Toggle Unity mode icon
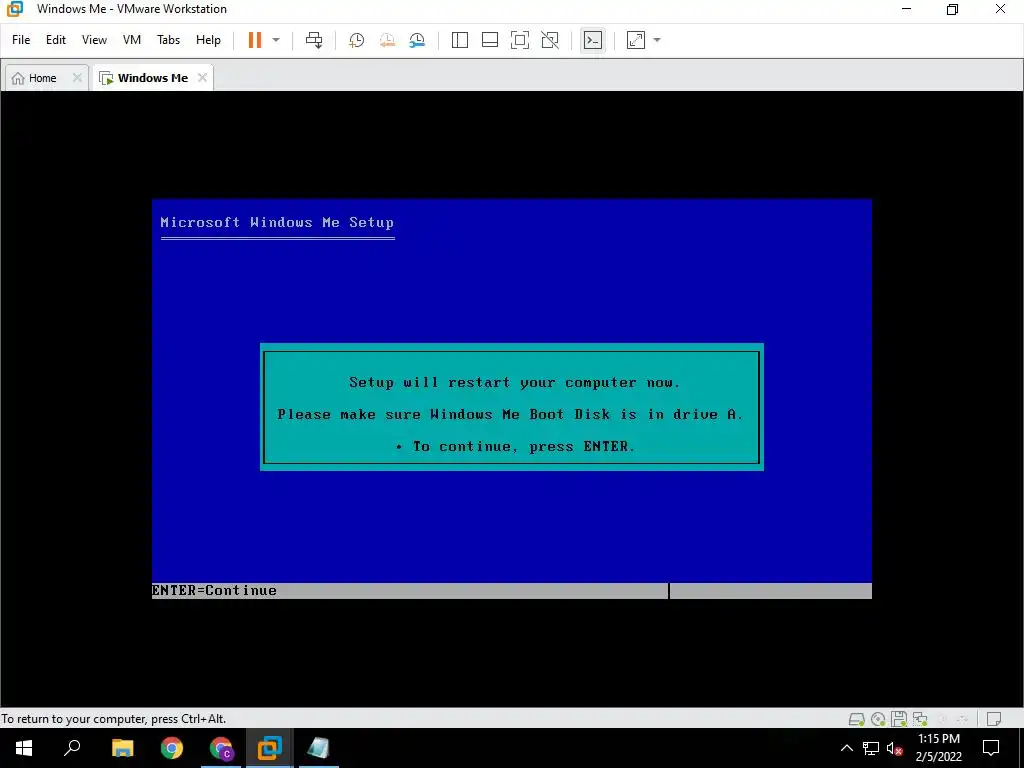The height and width of the screenshot is (768, 1024). tap(550, 40)
